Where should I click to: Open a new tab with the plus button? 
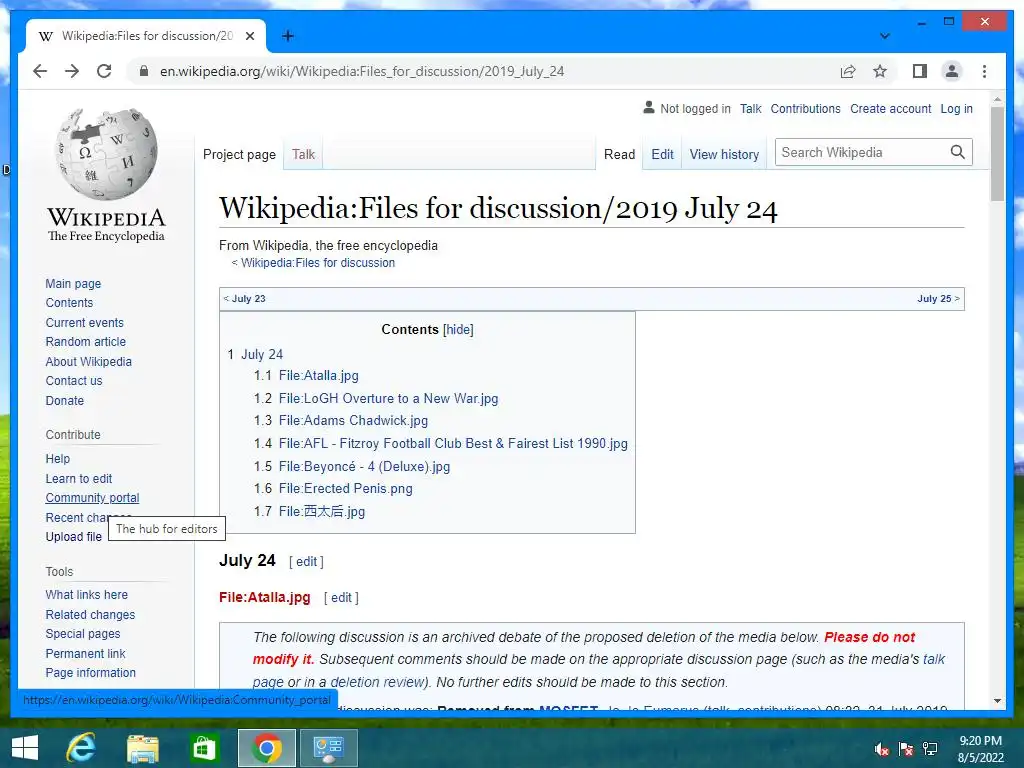pos(287,36)
